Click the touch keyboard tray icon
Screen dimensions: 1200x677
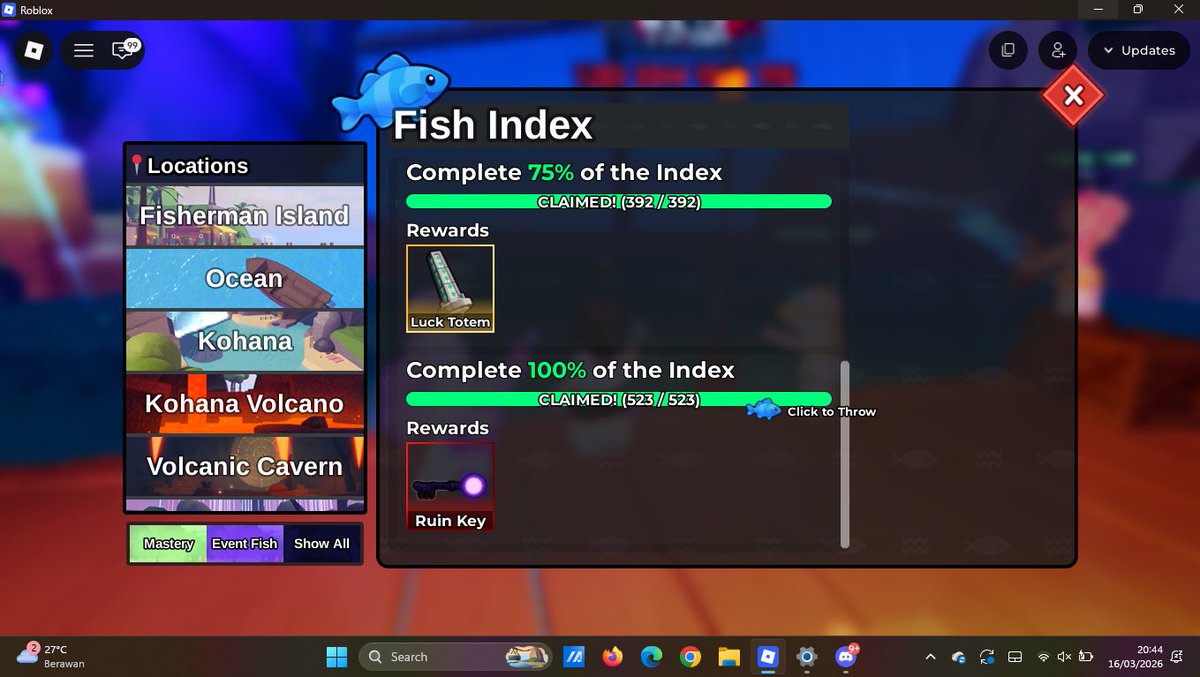pyautogui.click(x=1014, y=657)
